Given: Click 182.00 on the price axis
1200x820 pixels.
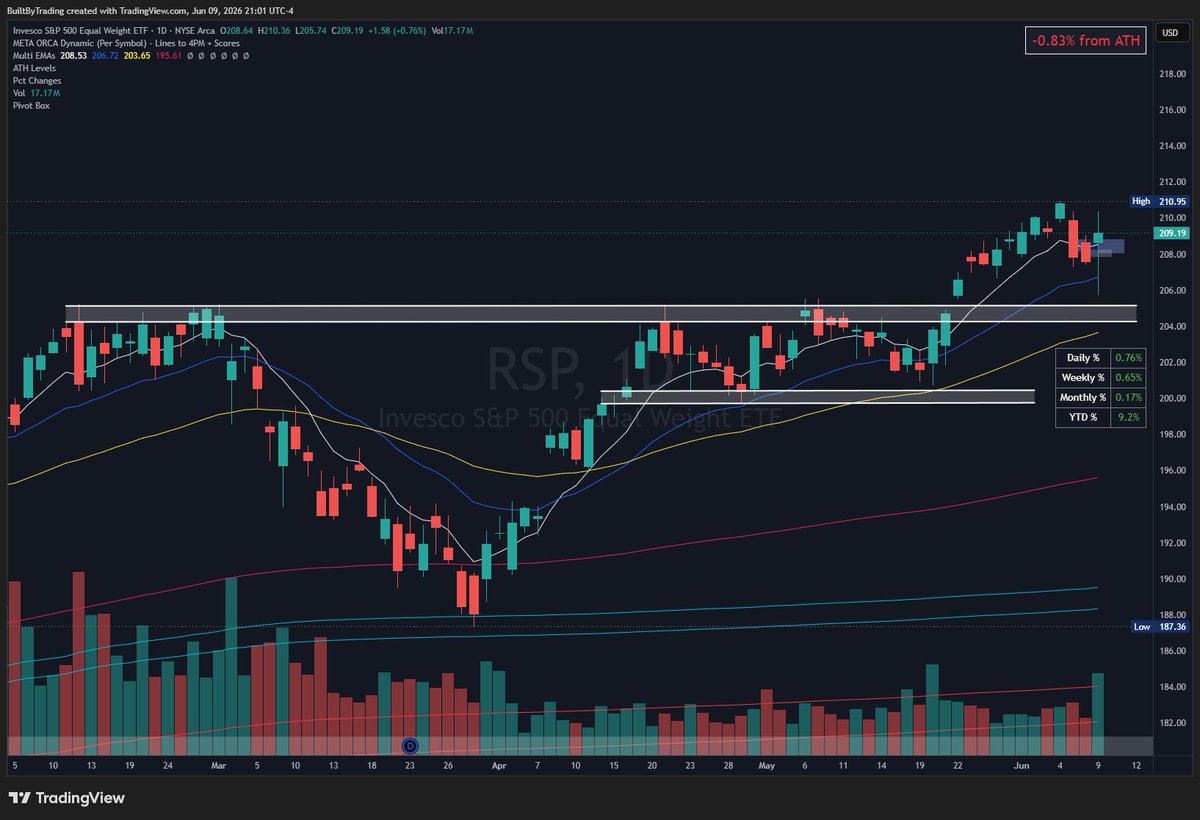Looking at the screenshot, I should (1173, 723).
